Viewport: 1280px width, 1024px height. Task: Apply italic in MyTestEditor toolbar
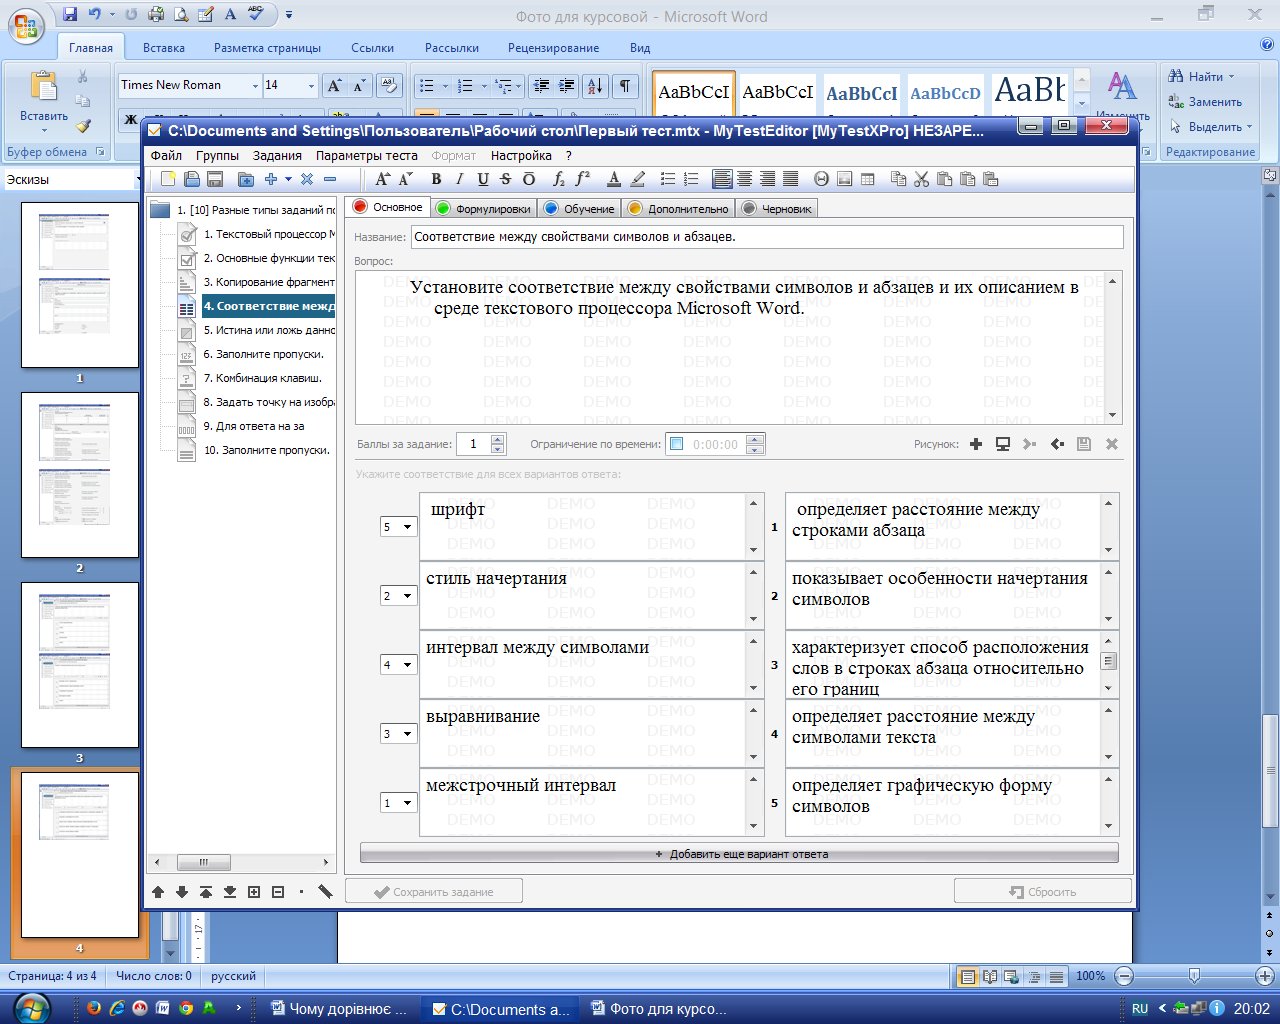tap(459, 179)
